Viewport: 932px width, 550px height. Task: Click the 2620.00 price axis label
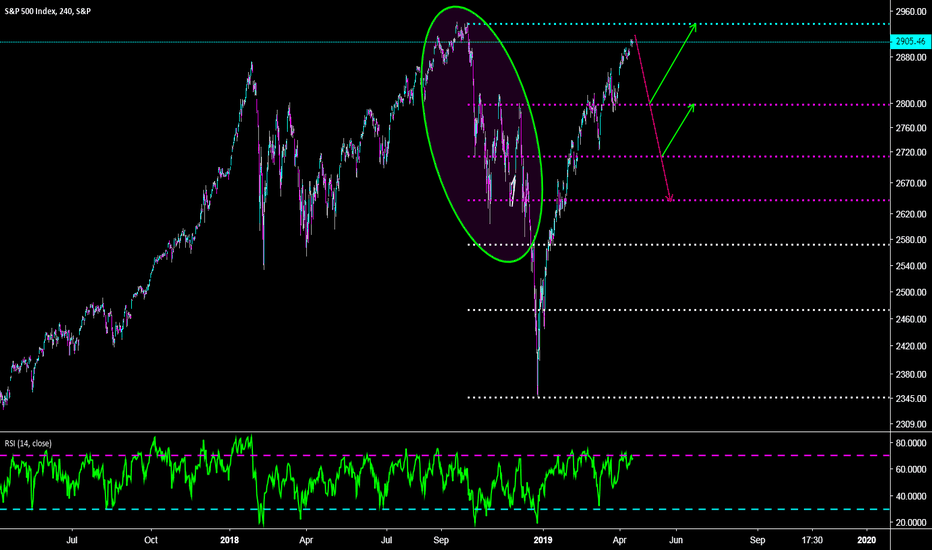[x=911, y=214]
